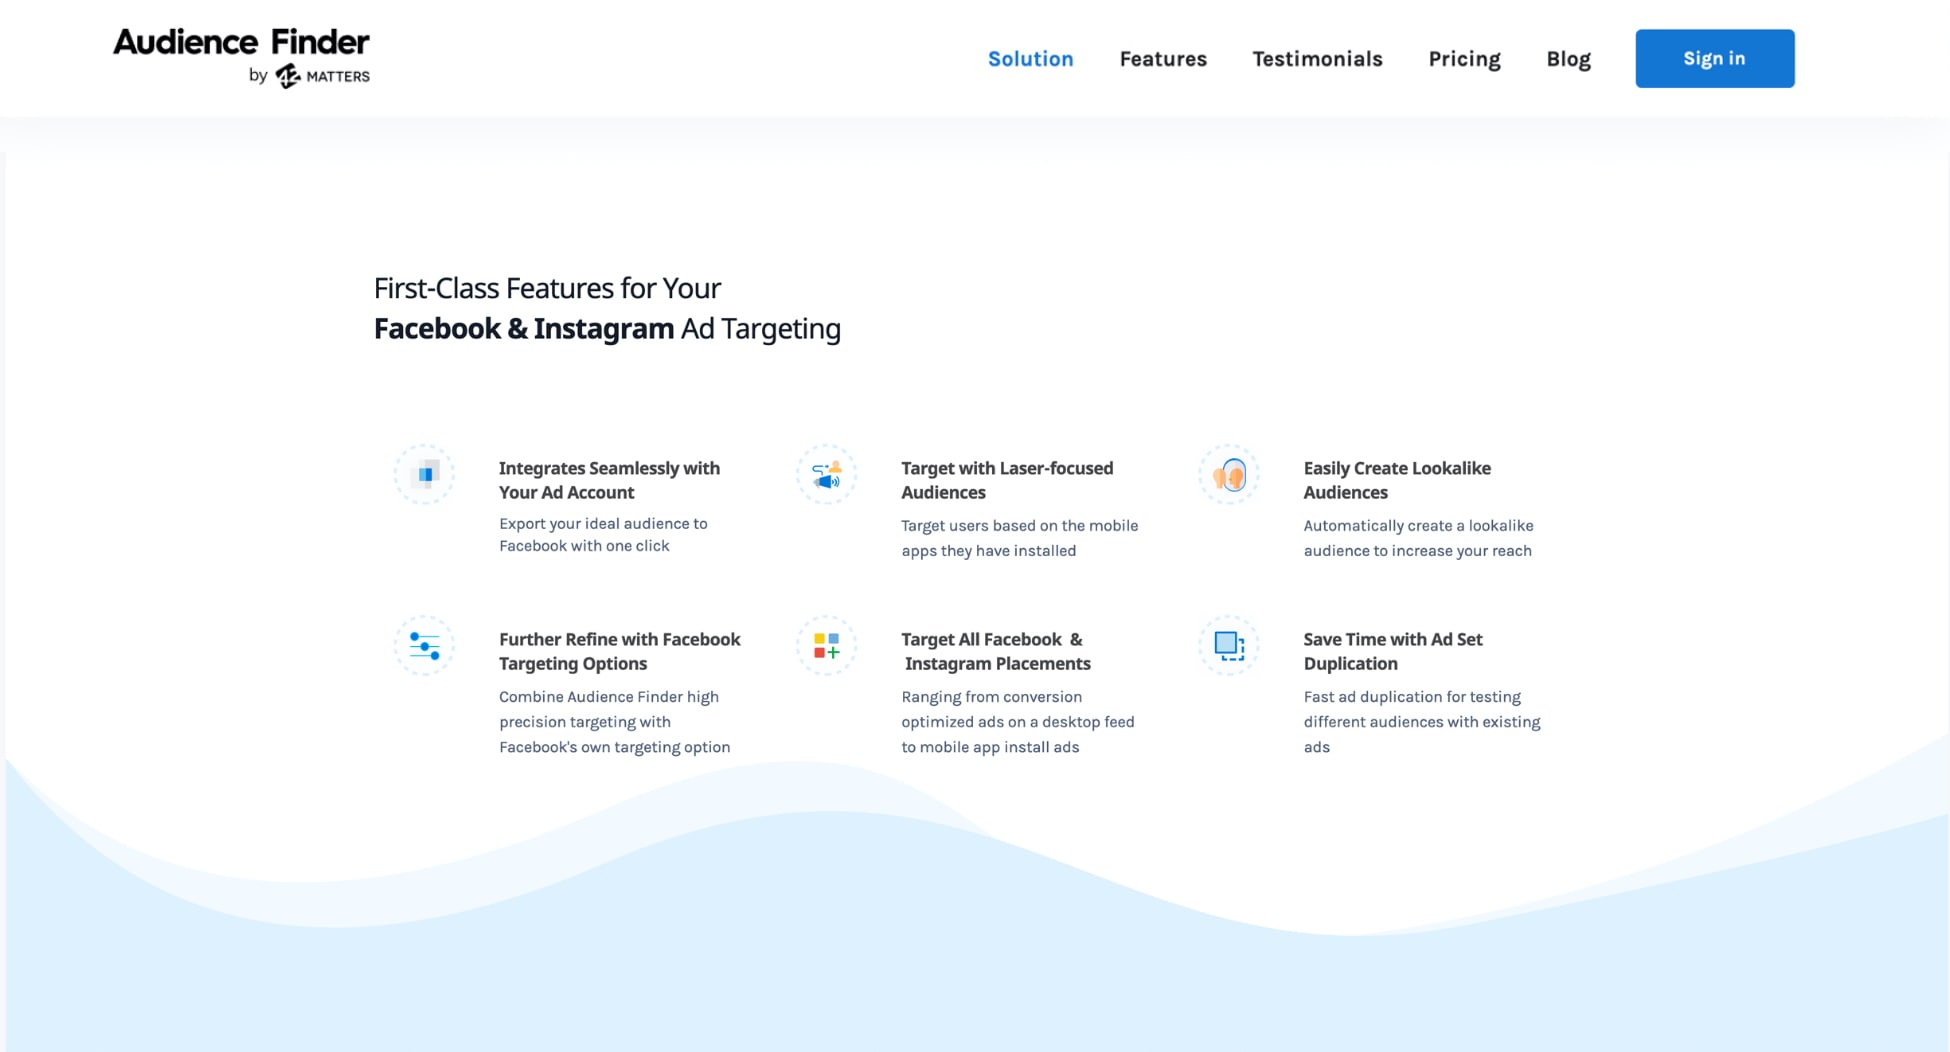Click the Laser-focused Audiences megaphone icon
This screenshot has height=1052, width=1950.
point(827,474)
